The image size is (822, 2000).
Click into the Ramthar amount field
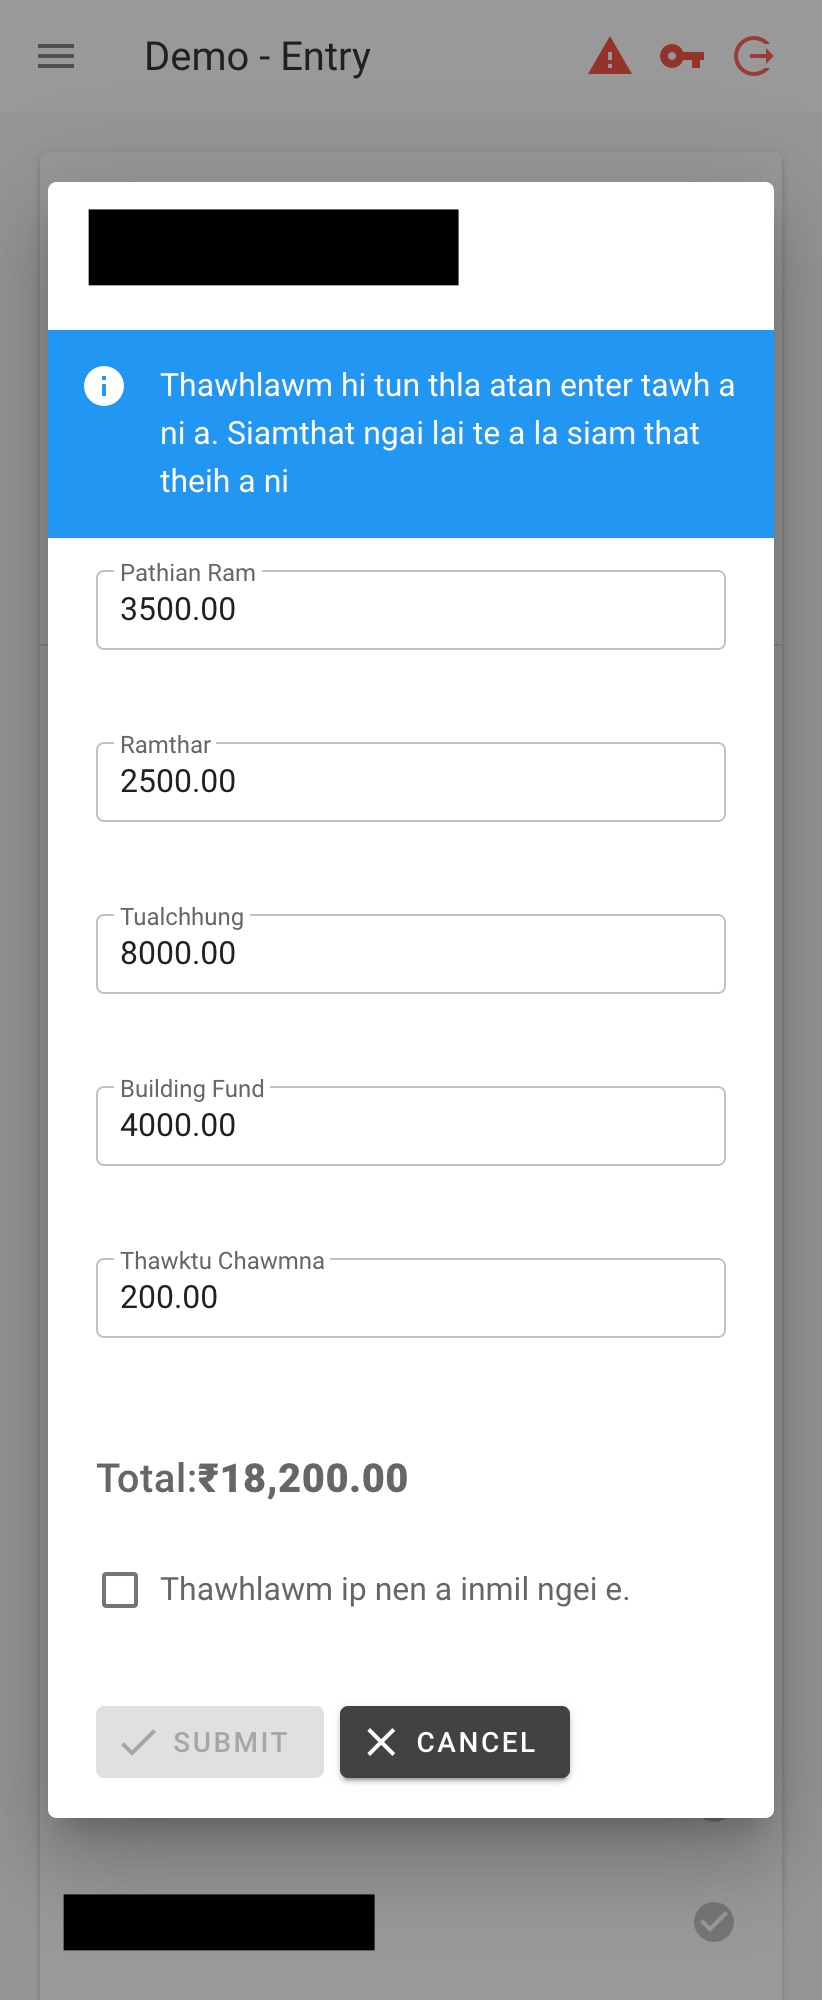click(410, 782)
